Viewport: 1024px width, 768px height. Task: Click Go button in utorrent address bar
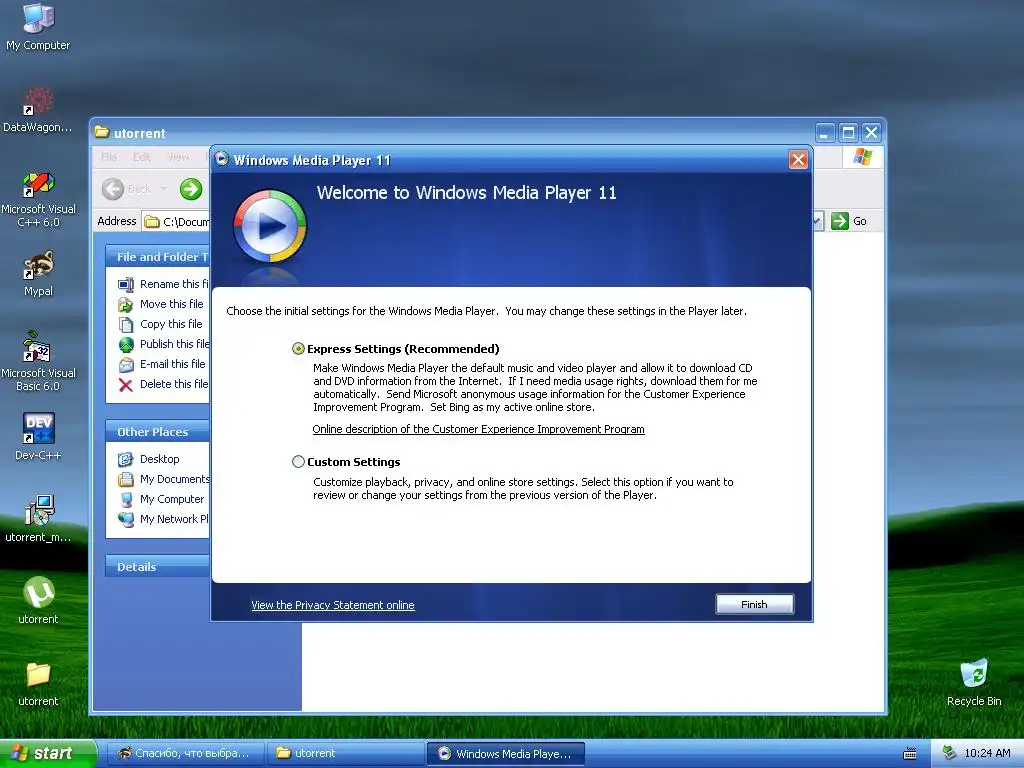849,221
